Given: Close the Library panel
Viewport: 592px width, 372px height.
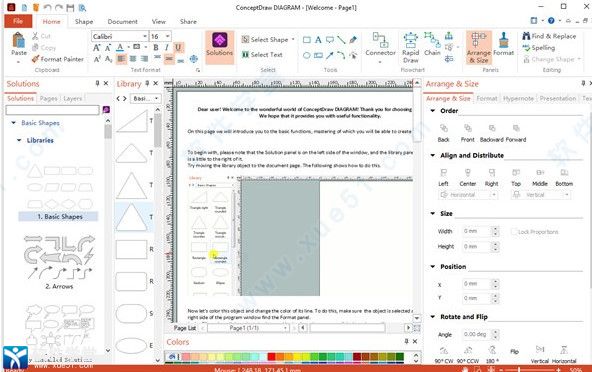Looking at the screenshot, I should pyautogui.click(x=156, y=83).
